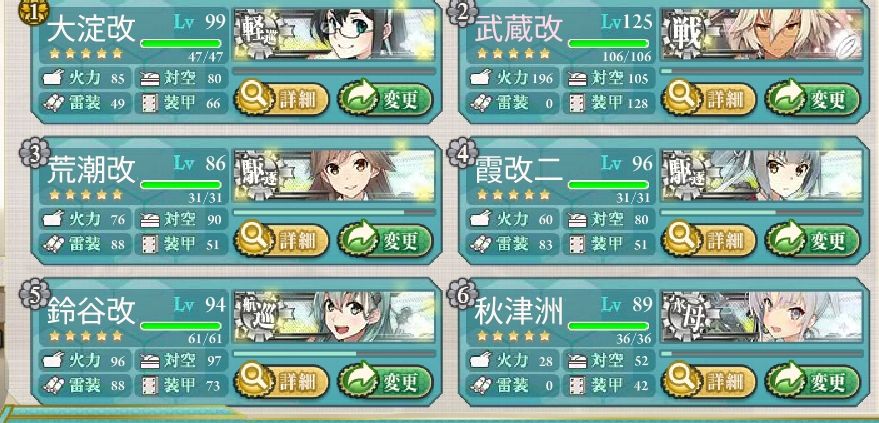Click 秋津洲 green HP bar
The height and width of the screenshot is (423, 879).
tap(608, 326)
